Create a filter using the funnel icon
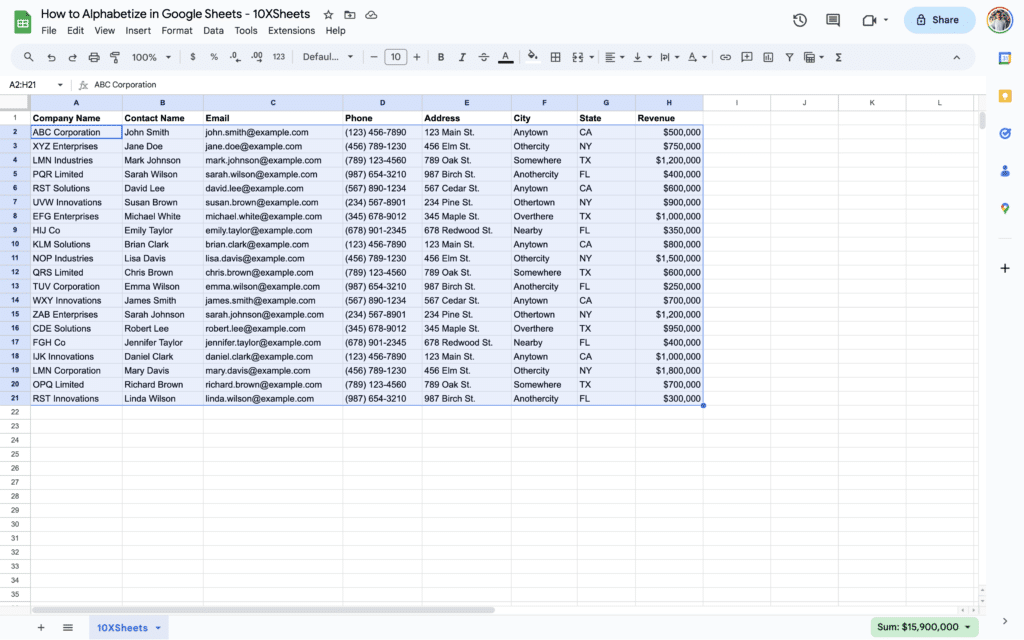Image resolution: width=1024 pixels, height=640 pixels. click(x=789, y=57)
